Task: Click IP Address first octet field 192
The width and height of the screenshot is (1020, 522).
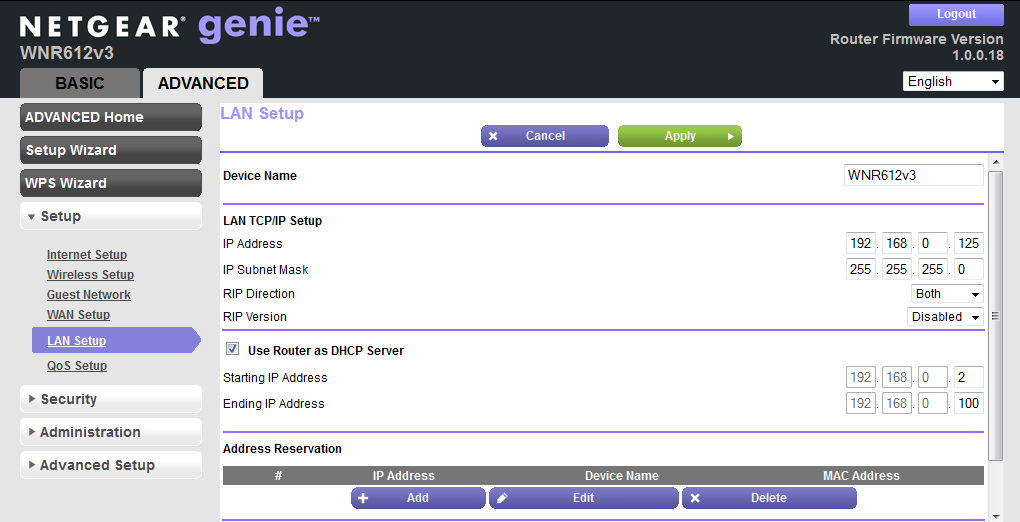Action: [x=861, y=243]
